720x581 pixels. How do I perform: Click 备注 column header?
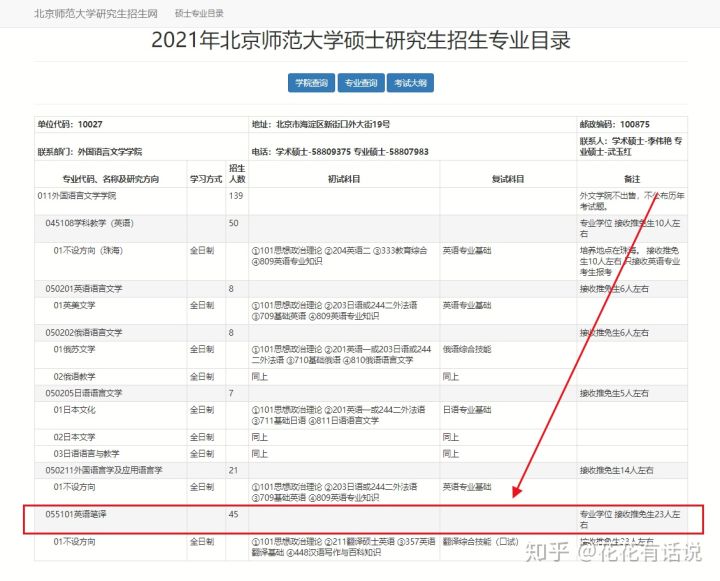pyautogui.click(x=632, y=174)
